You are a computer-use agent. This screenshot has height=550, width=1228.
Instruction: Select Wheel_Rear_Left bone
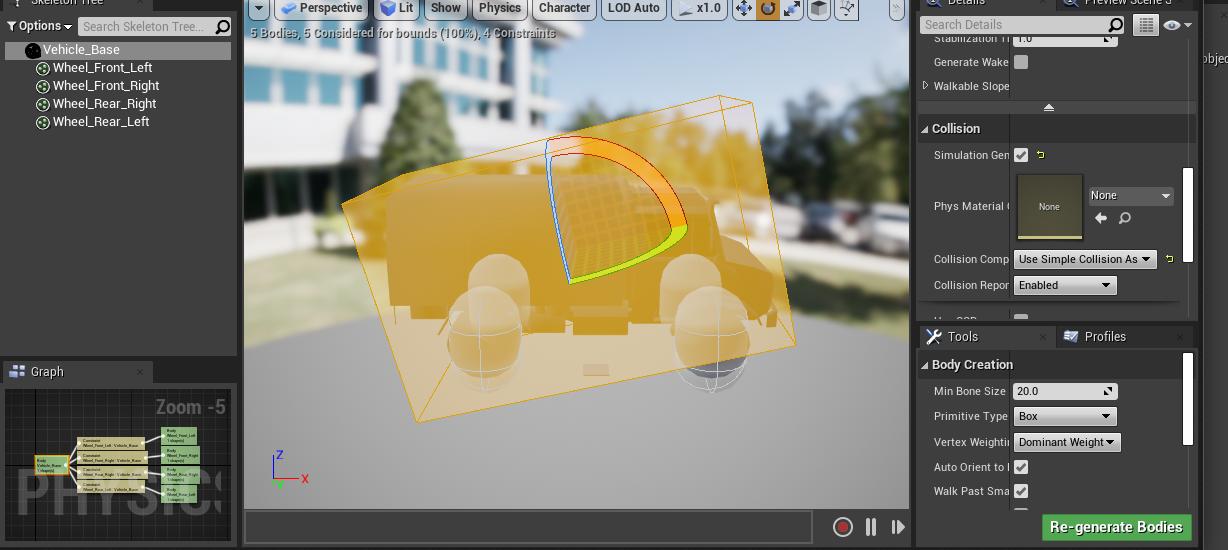click(101, 122)
